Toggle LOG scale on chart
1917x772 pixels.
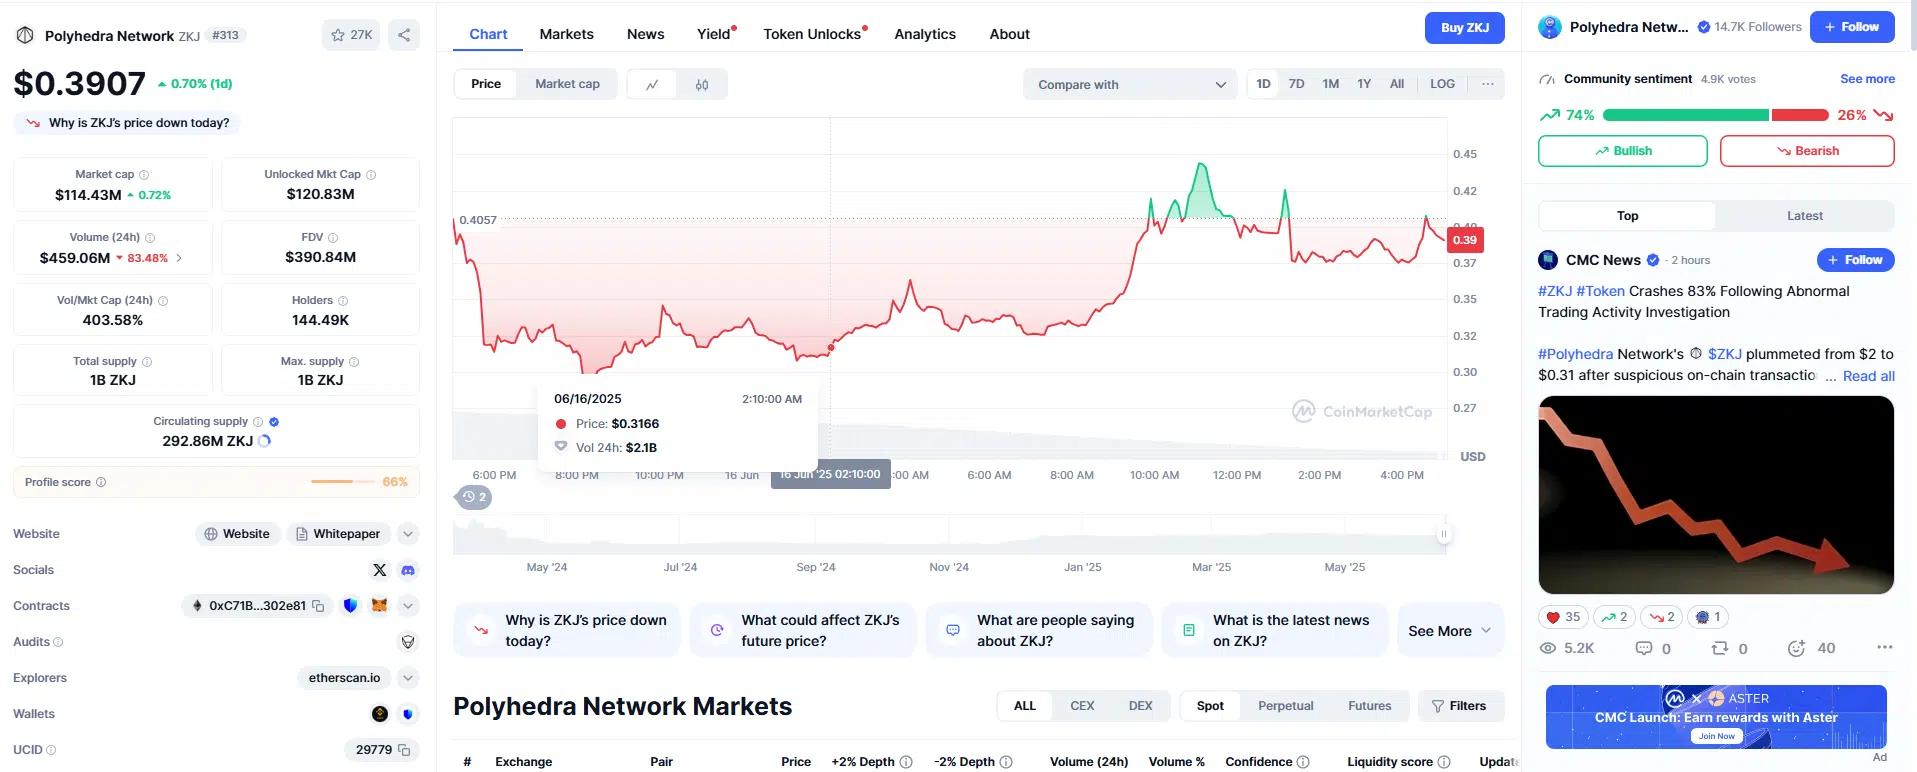pos(1442,84)
